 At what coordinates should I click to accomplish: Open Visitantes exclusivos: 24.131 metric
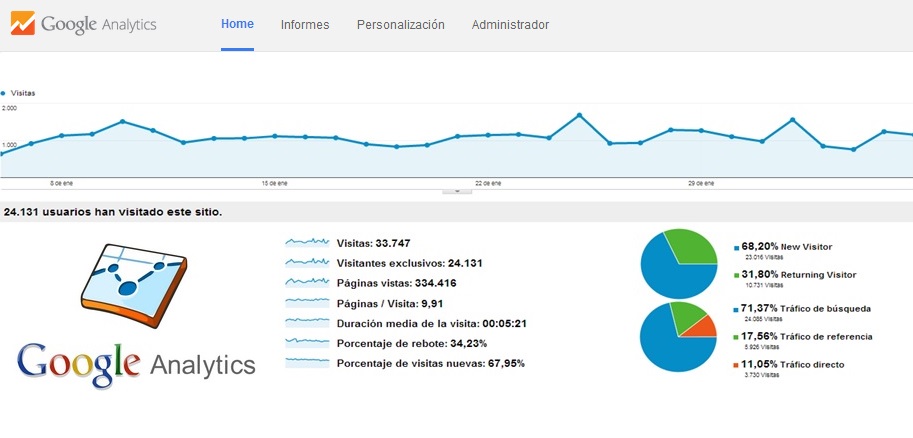coord(409,263)
